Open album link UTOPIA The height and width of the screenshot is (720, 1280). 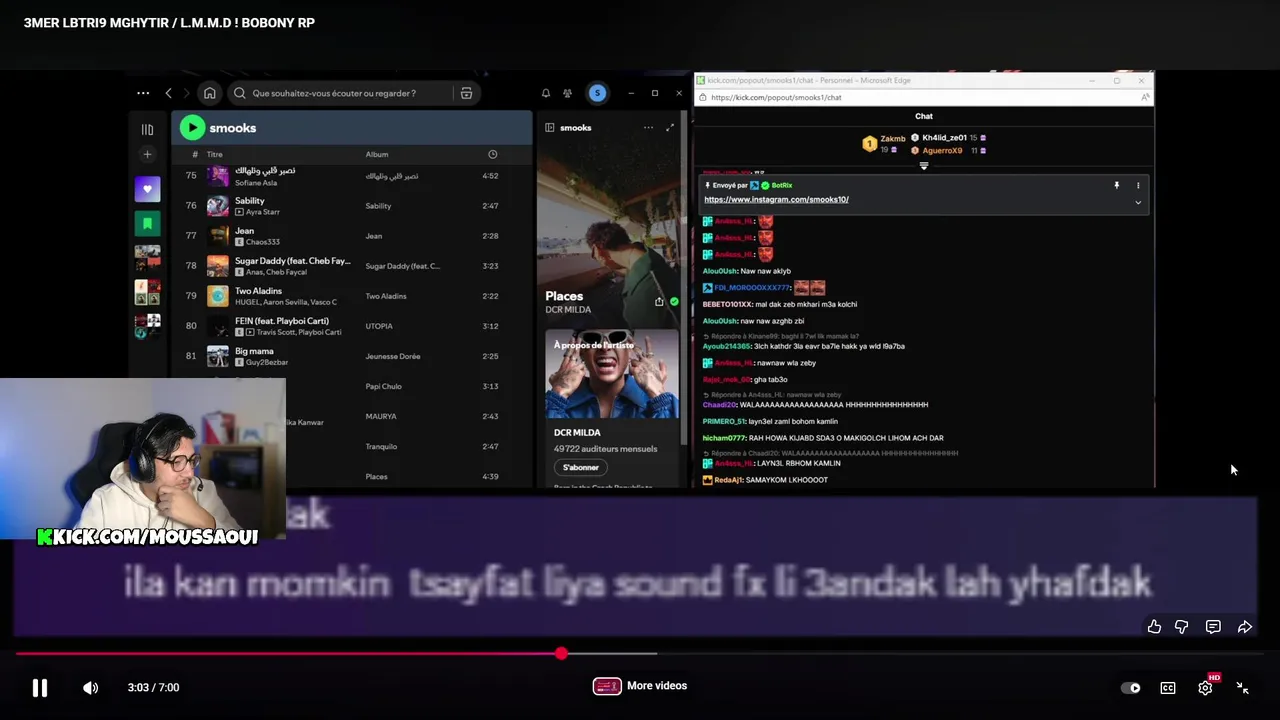tap(379, 326)
